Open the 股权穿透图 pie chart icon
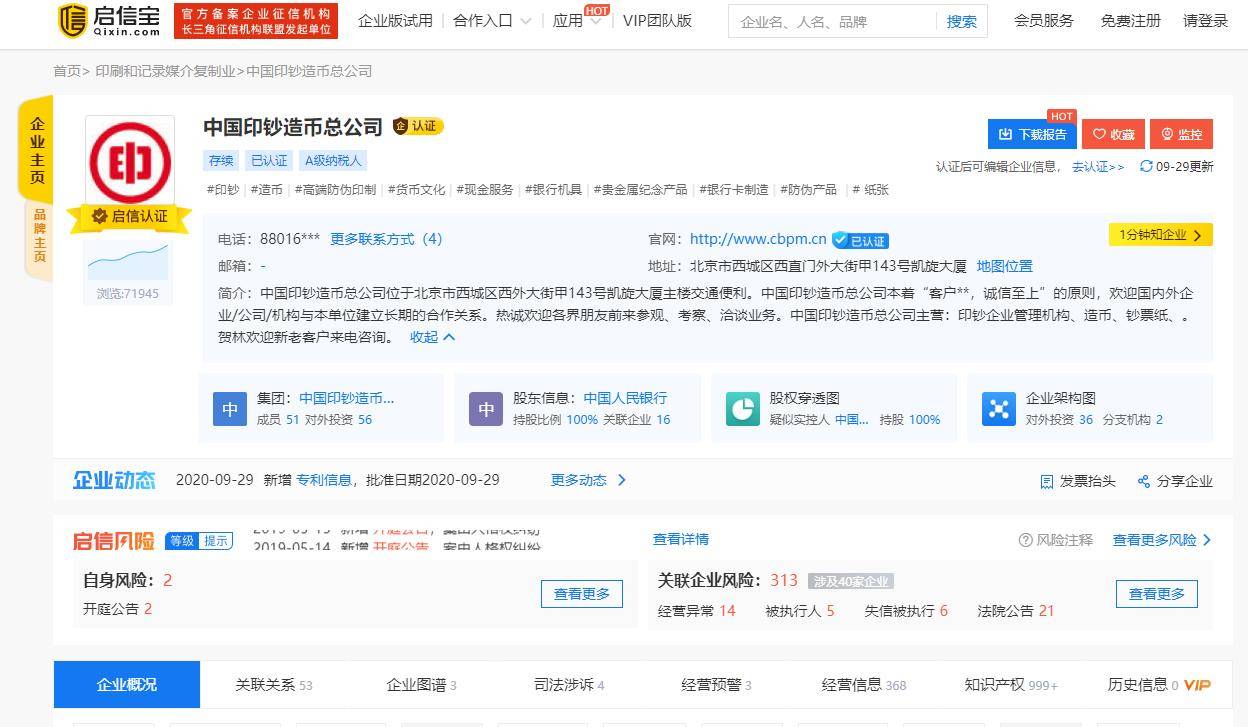 point(742,408)
